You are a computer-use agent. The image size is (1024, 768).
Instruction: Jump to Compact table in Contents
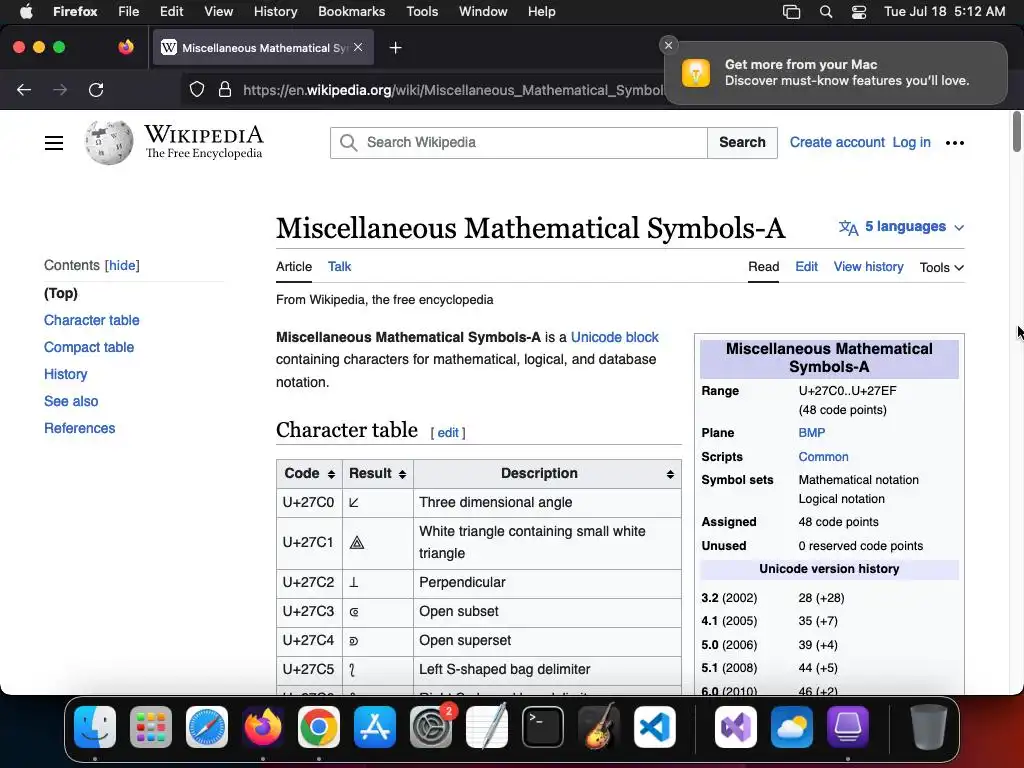(x=89, y=347)
